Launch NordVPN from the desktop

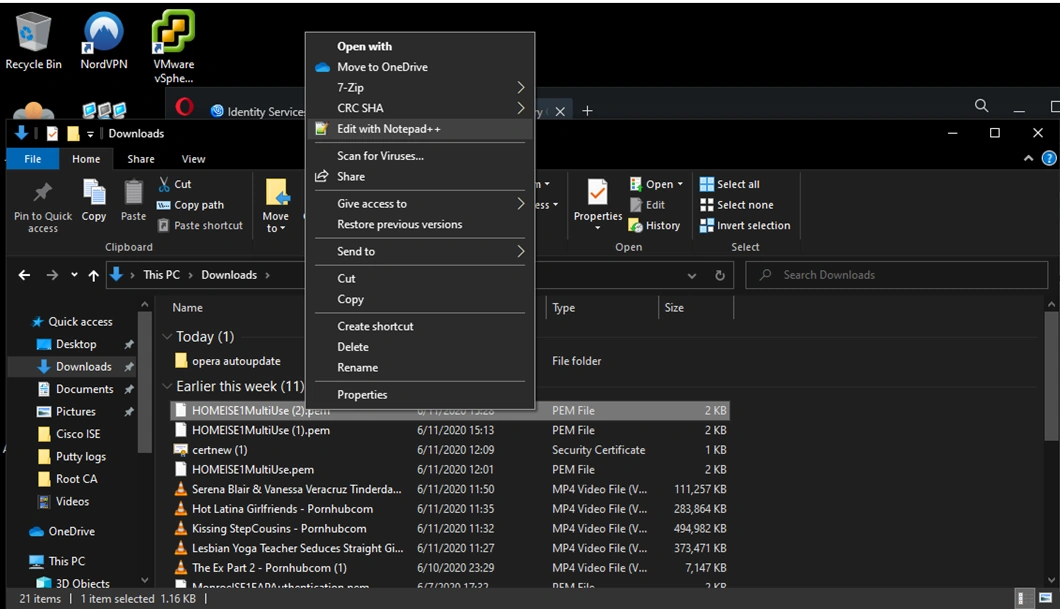click(103, 33)
